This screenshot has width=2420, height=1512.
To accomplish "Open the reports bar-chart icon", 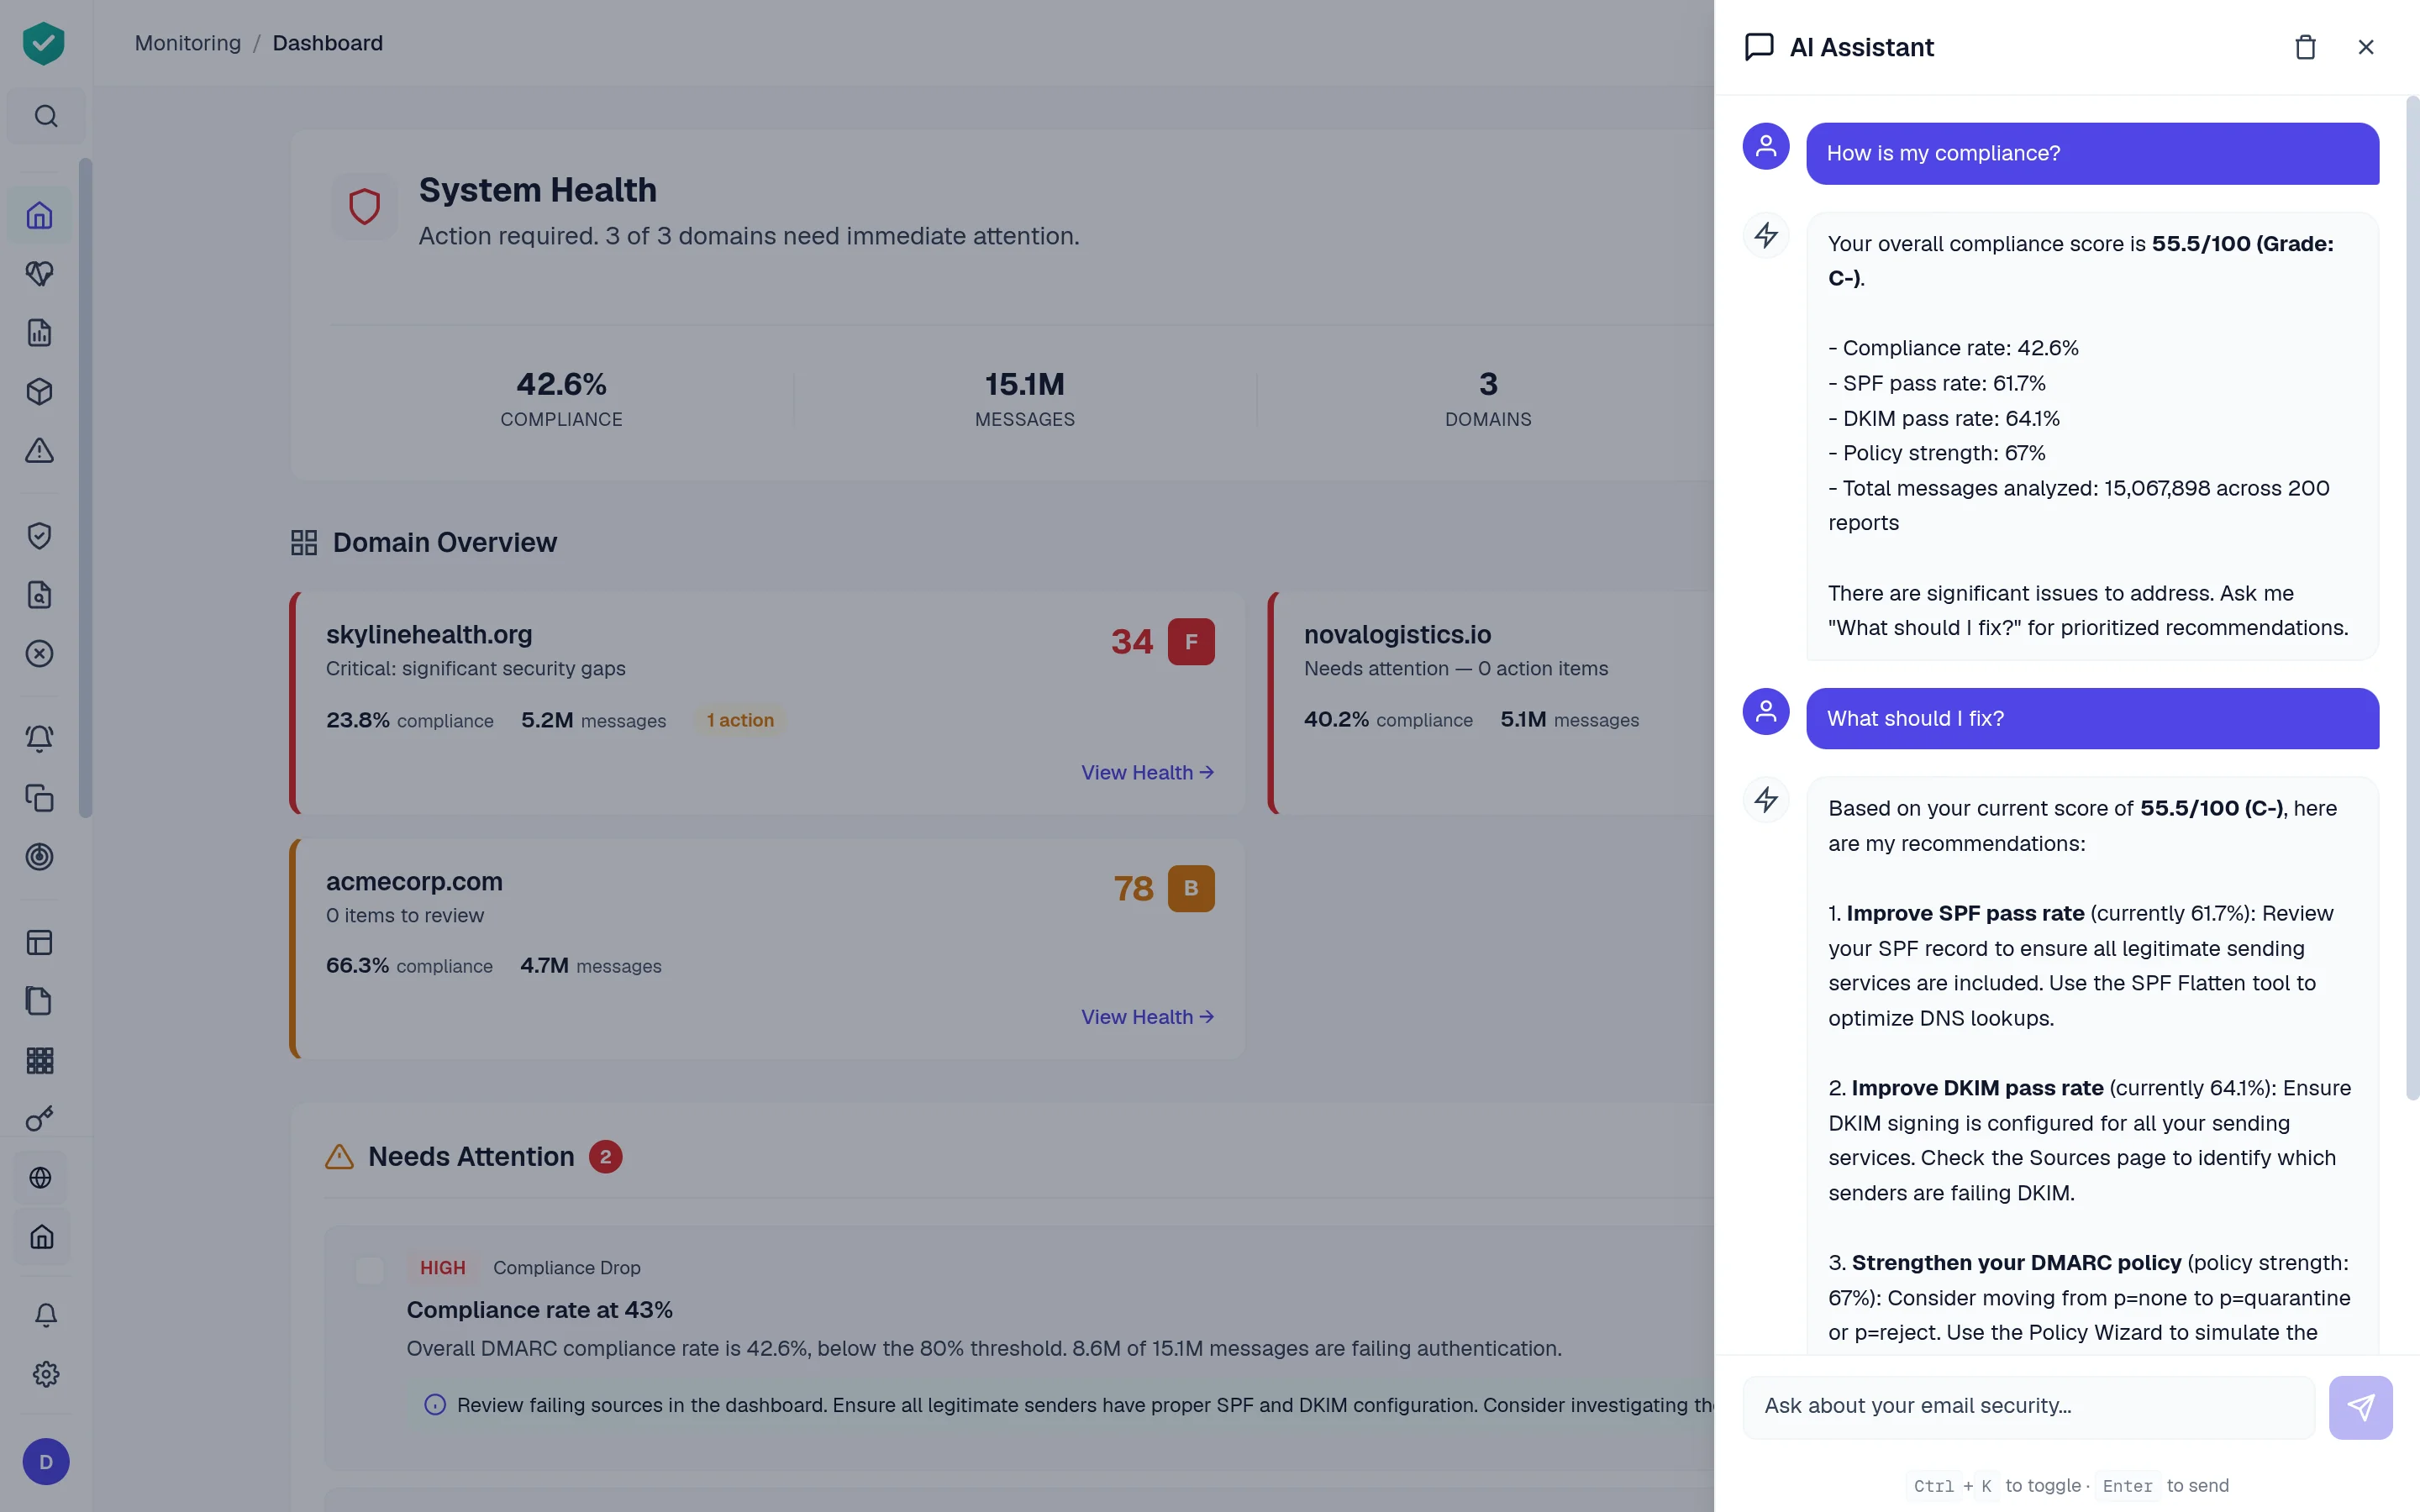I will coord(40,332).
